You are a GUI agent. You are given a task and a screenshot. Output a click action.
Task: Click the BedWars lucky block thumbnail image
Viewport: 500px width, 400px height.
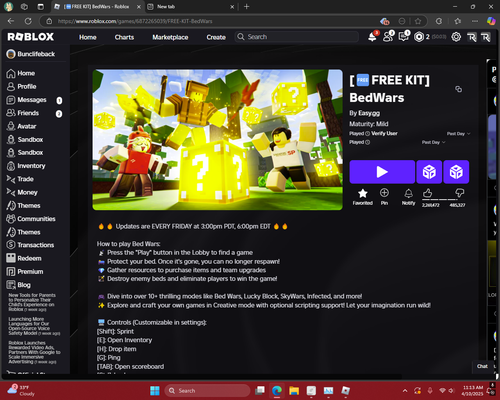(x=217, y=140)
